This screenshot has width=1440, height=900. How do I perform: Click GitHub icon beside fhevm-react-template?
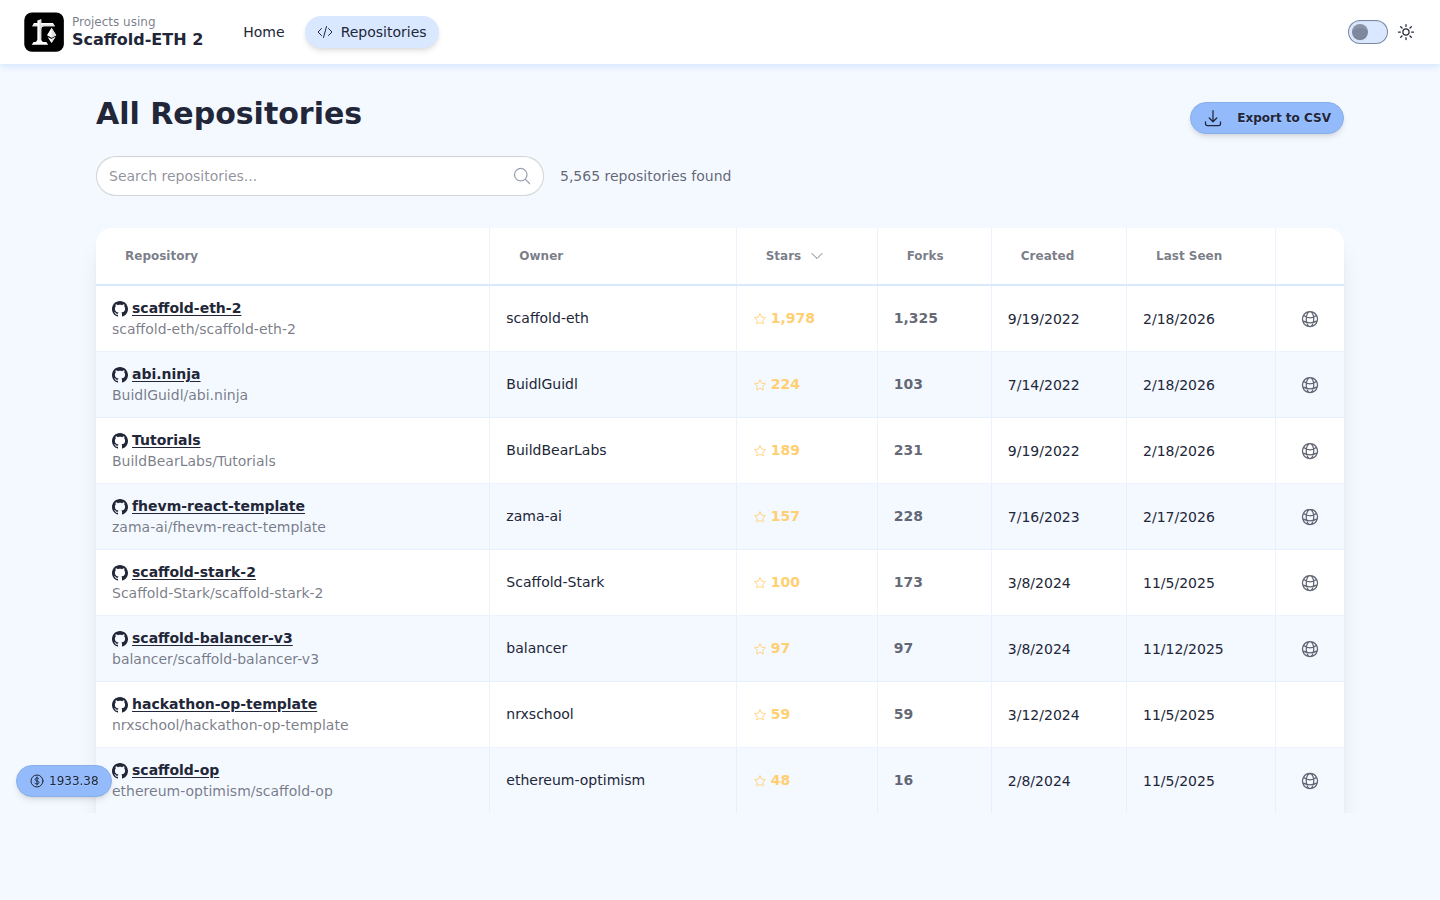(120, 507)
